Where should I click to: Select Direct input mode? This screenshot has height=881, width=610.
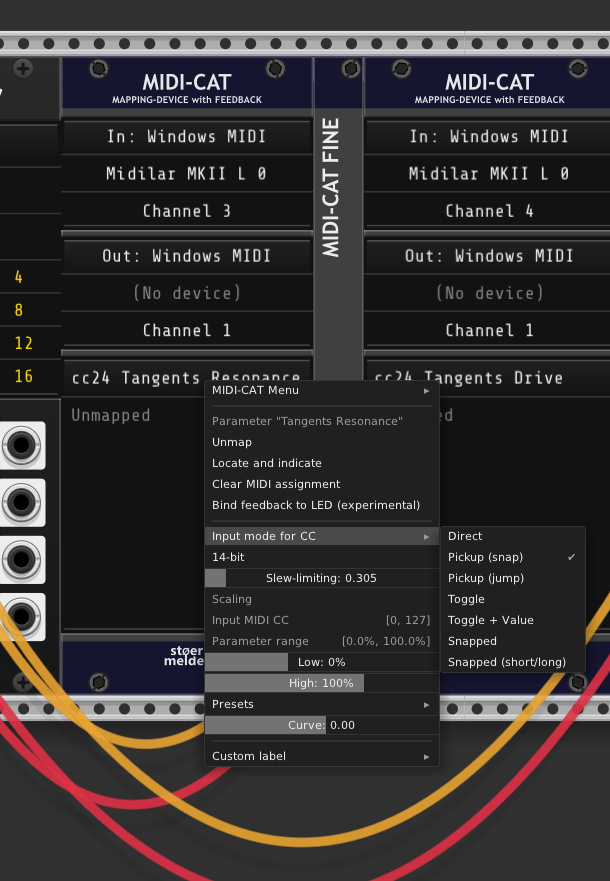coord(513,536)
